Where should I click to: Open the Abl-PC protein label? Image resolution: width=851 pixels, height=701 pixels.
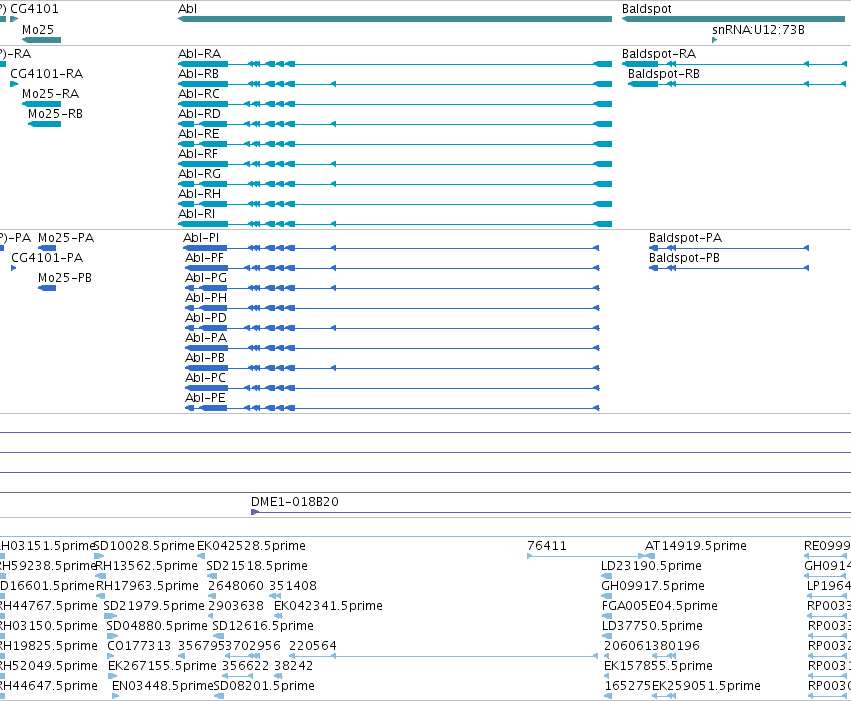click(205, 378)
